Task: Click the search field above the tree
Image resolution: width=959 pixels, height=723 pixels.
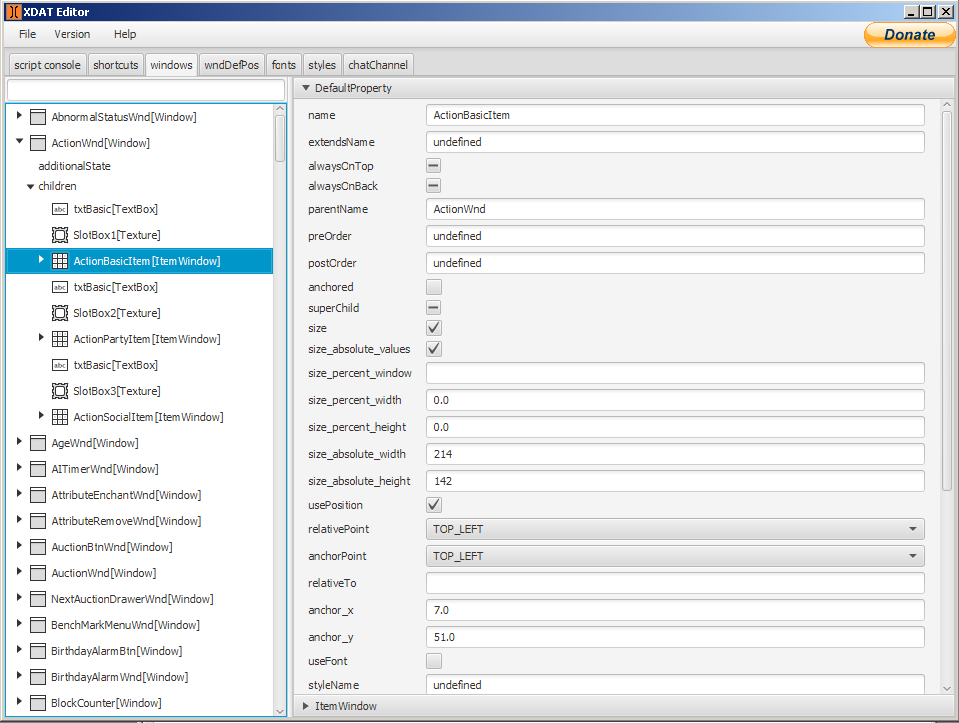Action: point(145,89)
